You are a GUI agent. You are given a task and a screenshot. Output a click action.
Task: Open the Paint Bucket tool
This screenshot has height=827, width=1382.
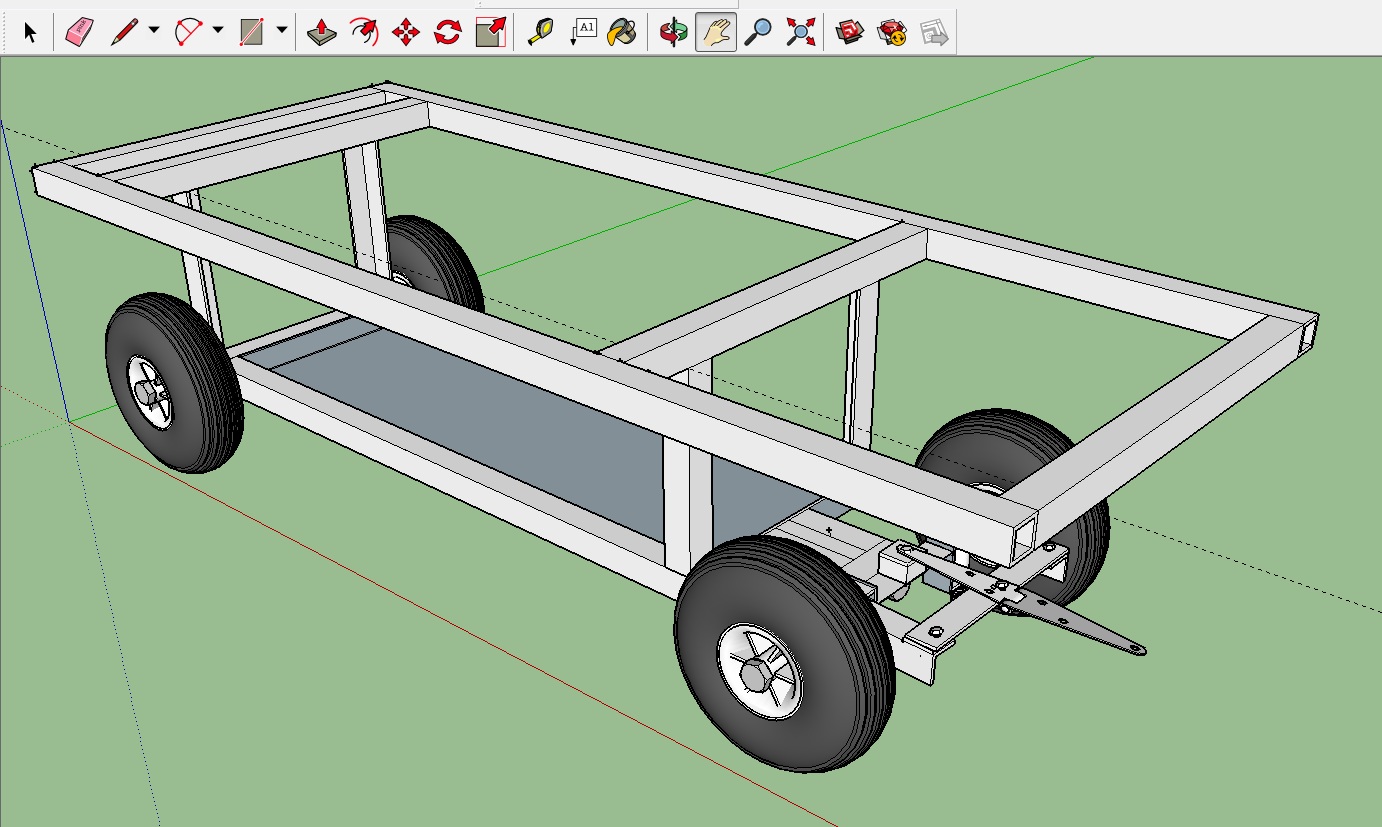click(x=622, y=32)
